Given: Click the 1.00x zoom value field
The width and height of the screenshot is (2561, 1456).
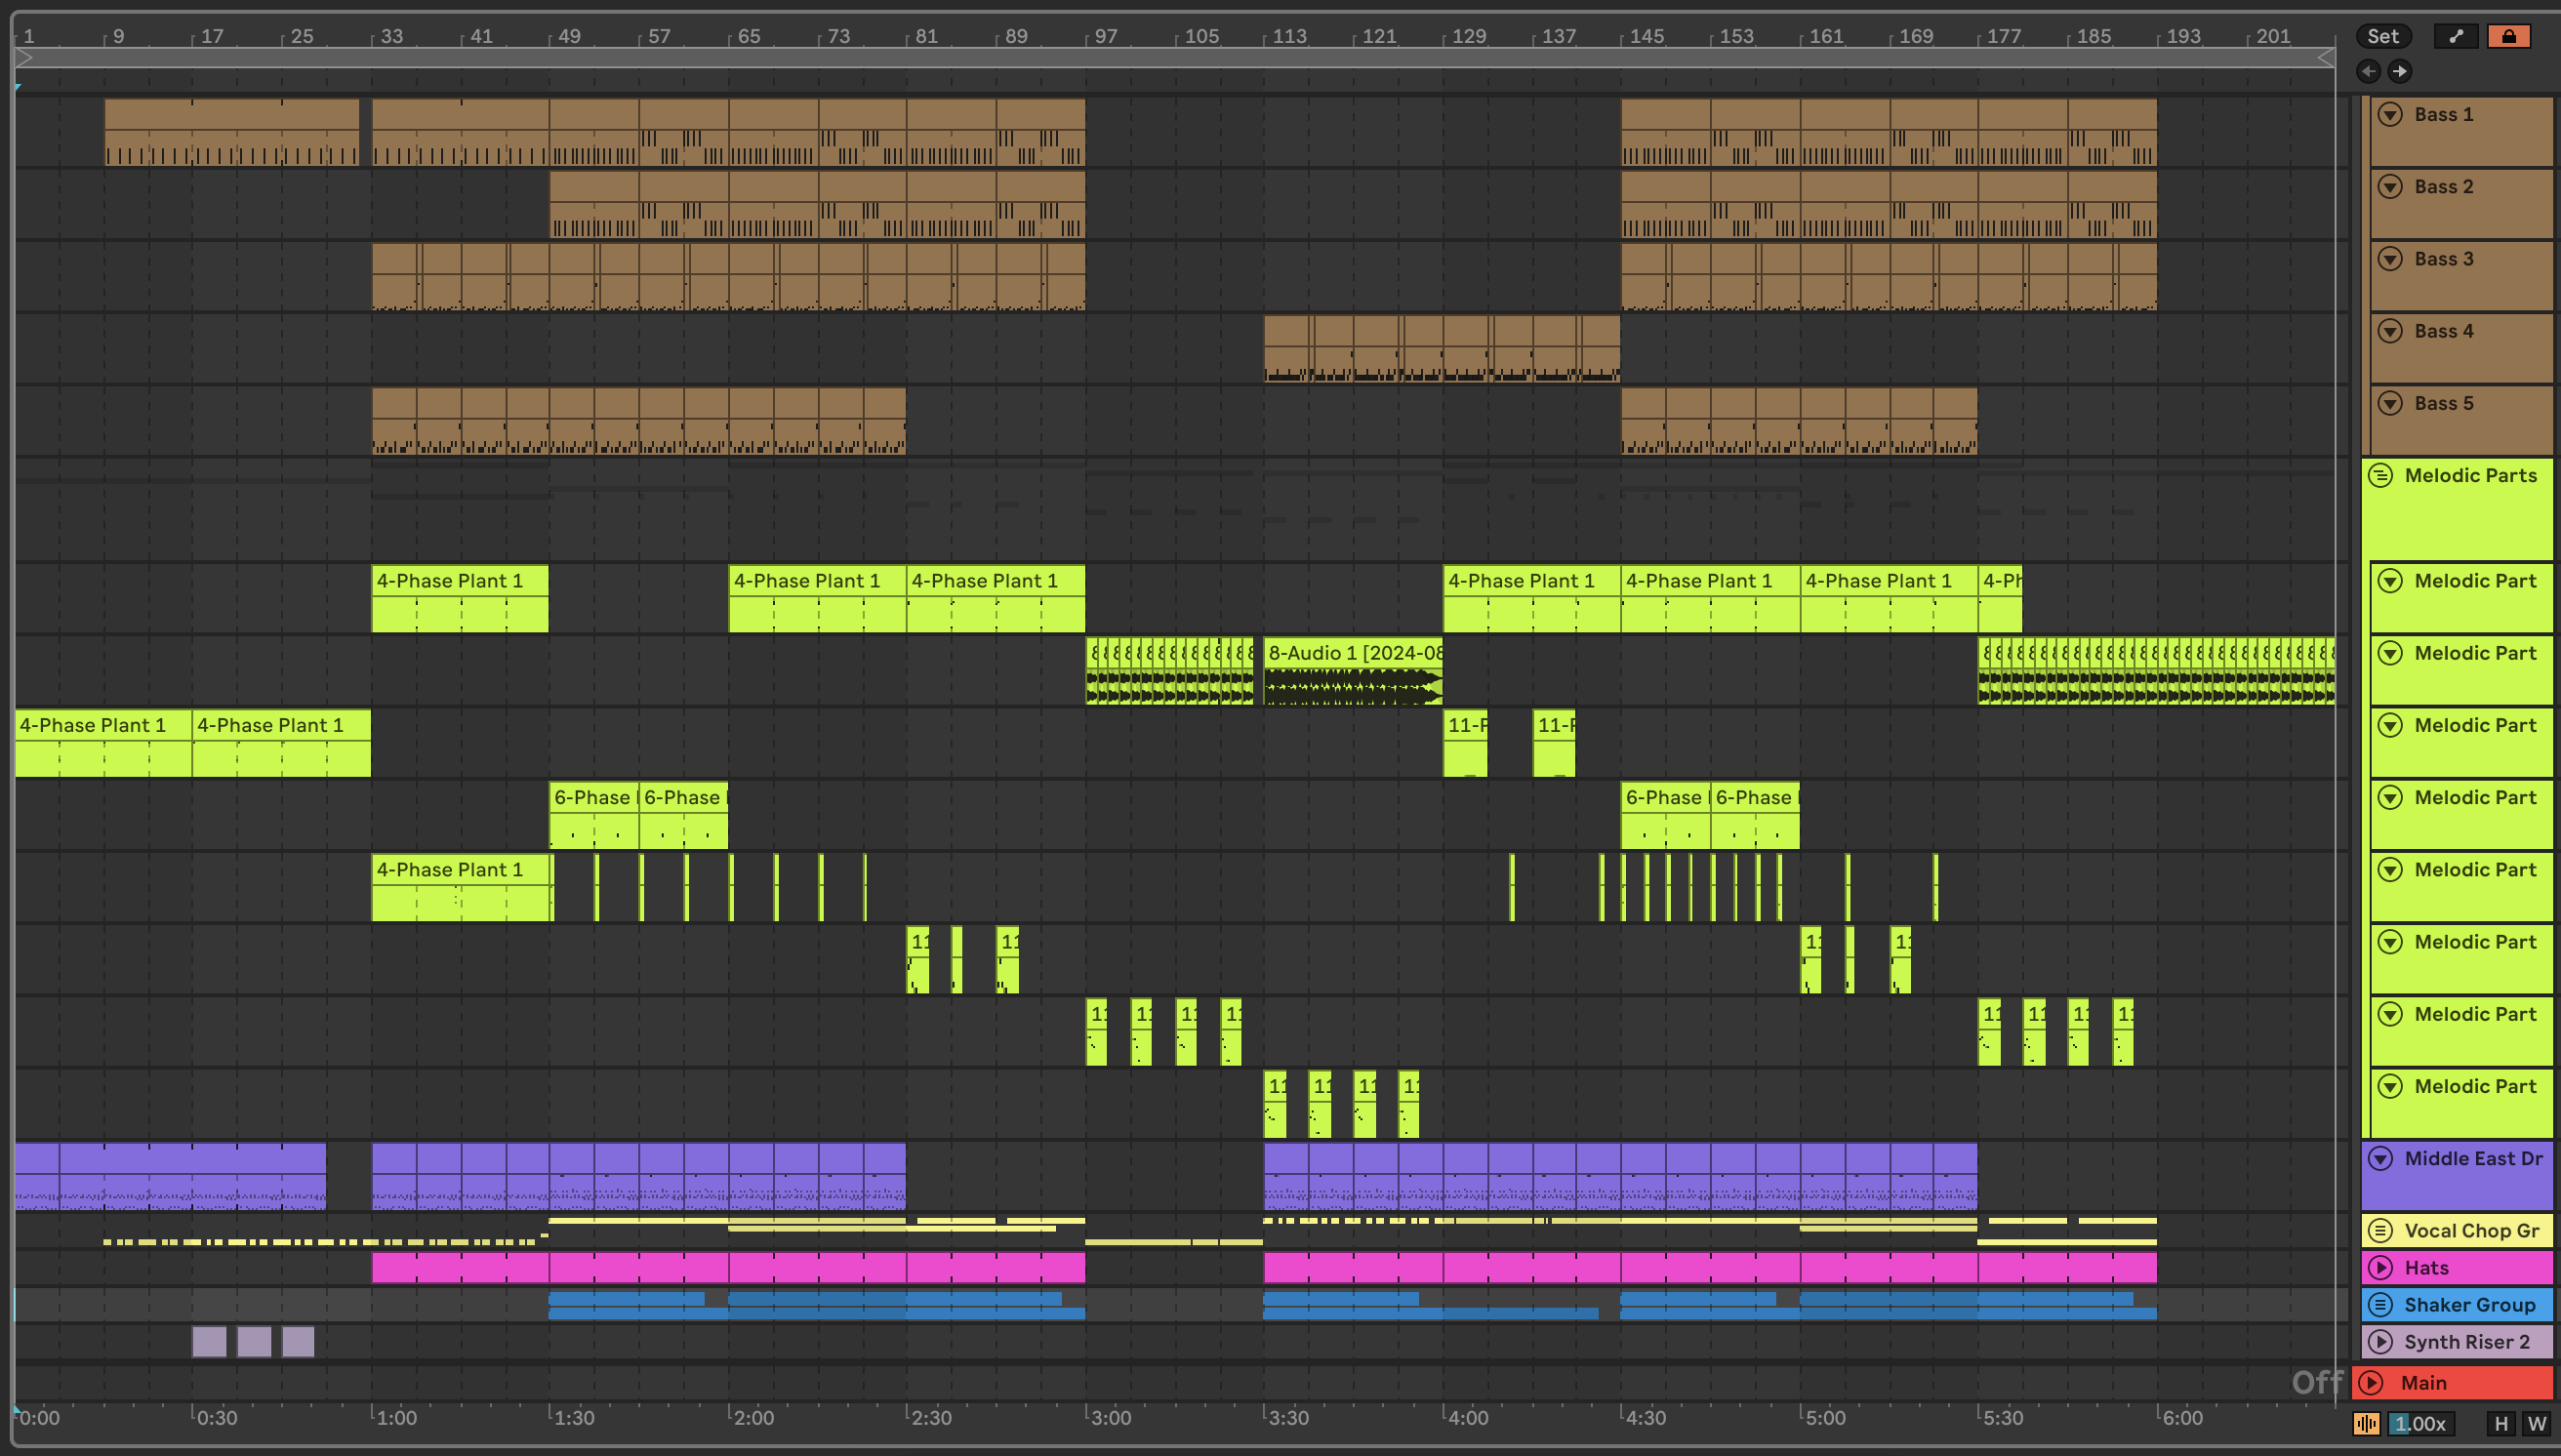Looking at the screenshot, I should point(2420,1424).
